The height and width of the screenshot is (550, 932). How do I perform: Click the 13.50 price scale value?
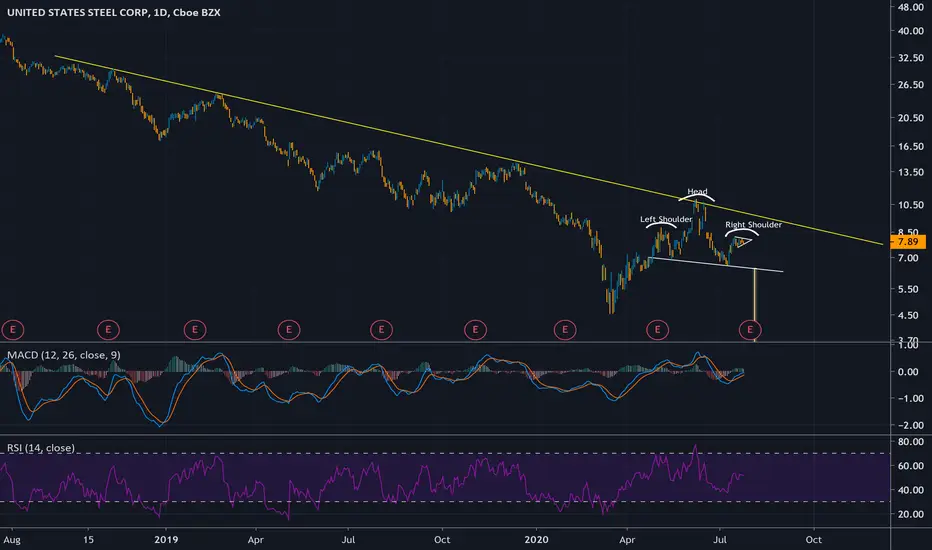click(x=911, y=172)
